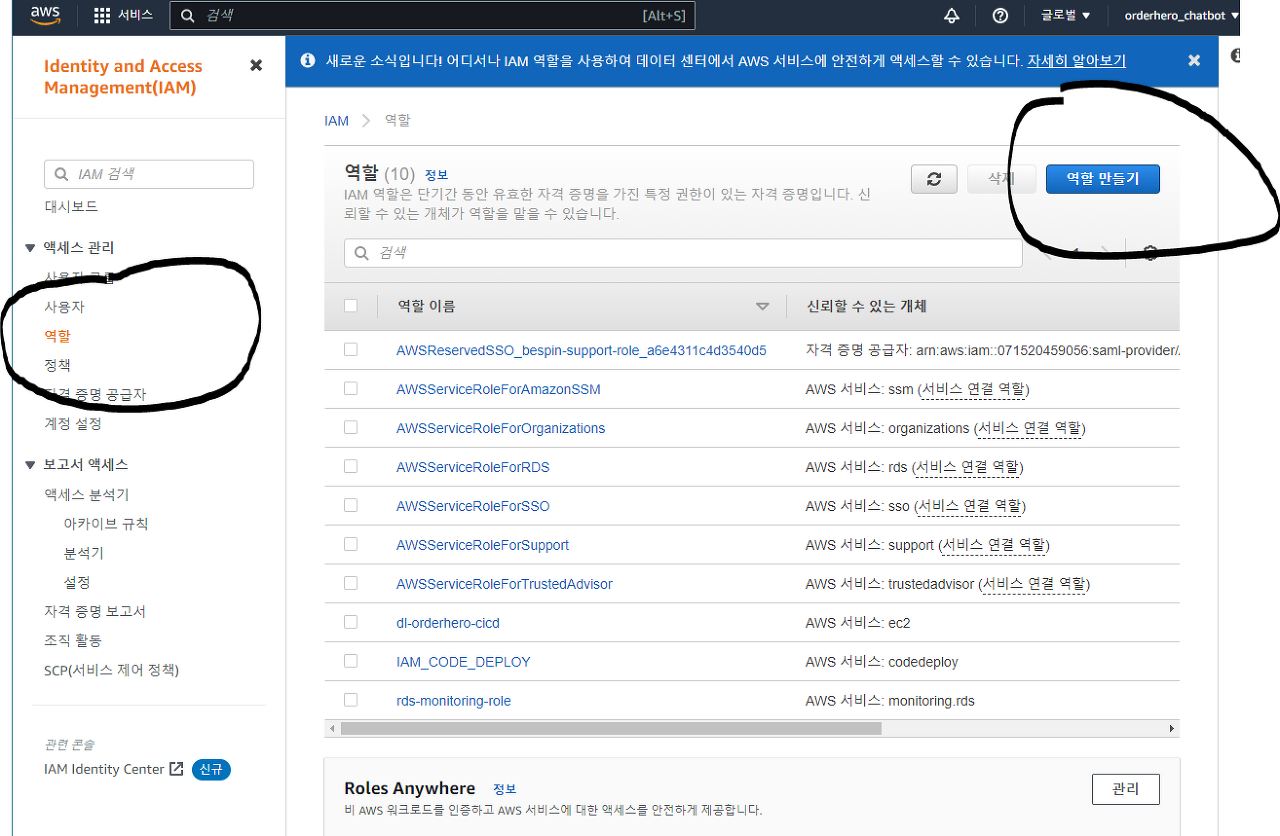Focus the roles table 검색 field
Viewport: 1280px width, 836px height.
683,253
